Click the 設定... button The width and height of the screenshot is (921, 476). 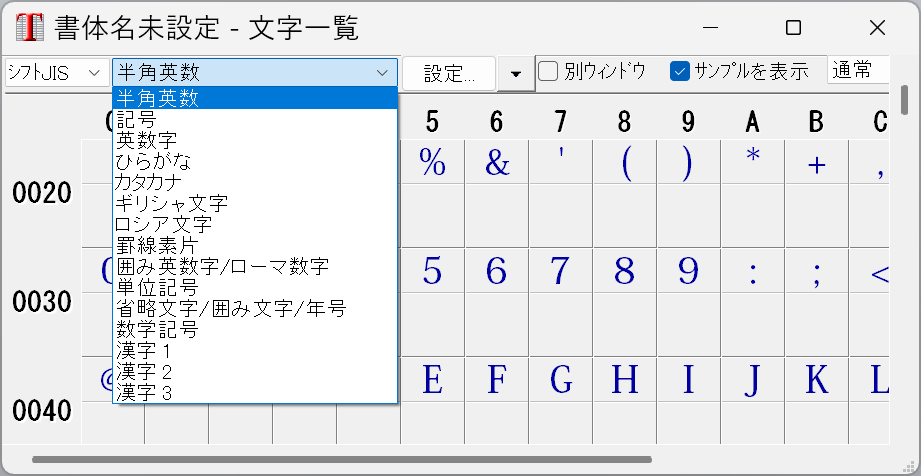(449, 74)
